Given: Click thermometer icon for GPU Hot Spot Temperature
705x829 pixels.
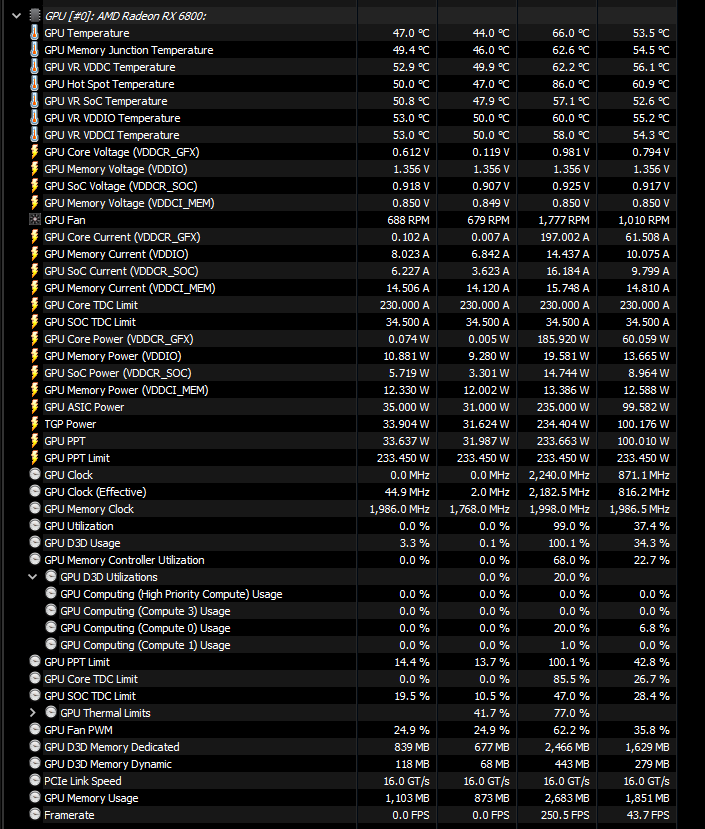Looking at the screenshot, I should (34, 84).
